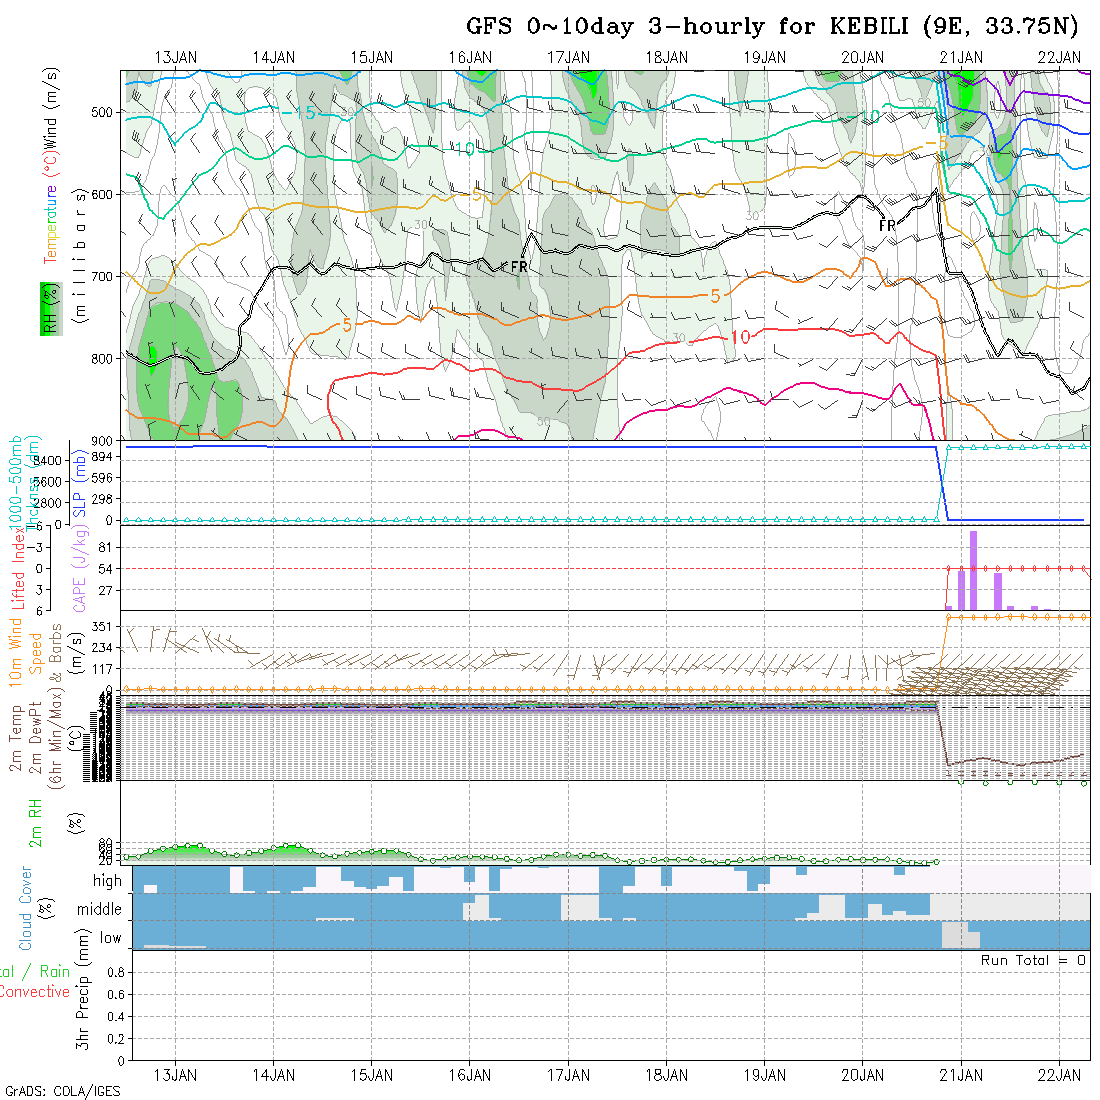Click the "low" cloud cover row label

(x=110, y=938)
